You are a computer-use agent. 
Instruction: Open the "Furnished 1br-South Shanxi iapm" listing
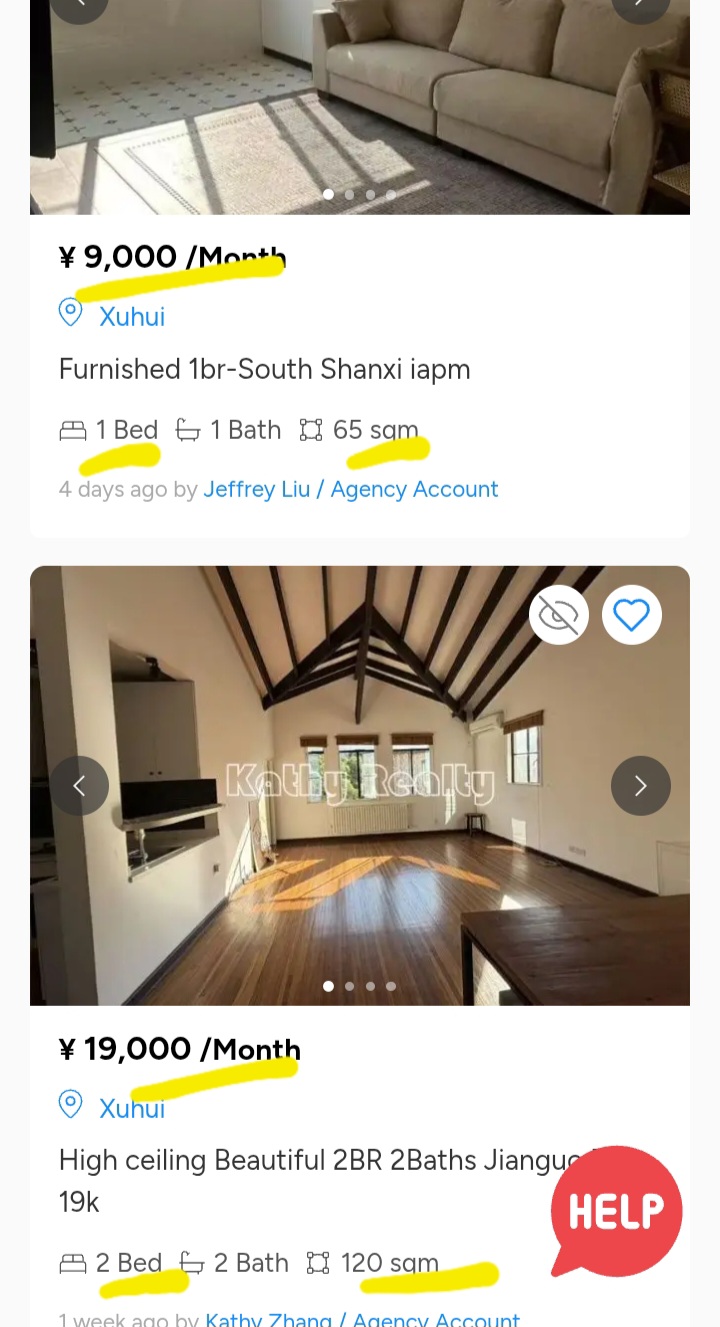point(264,369)
